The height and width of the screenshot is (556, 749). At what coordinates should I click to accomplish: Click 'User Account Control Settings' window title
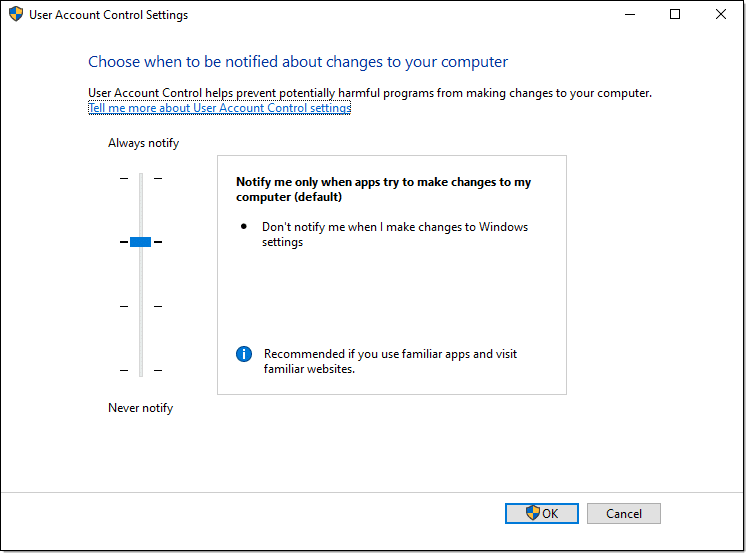(108, 15)
